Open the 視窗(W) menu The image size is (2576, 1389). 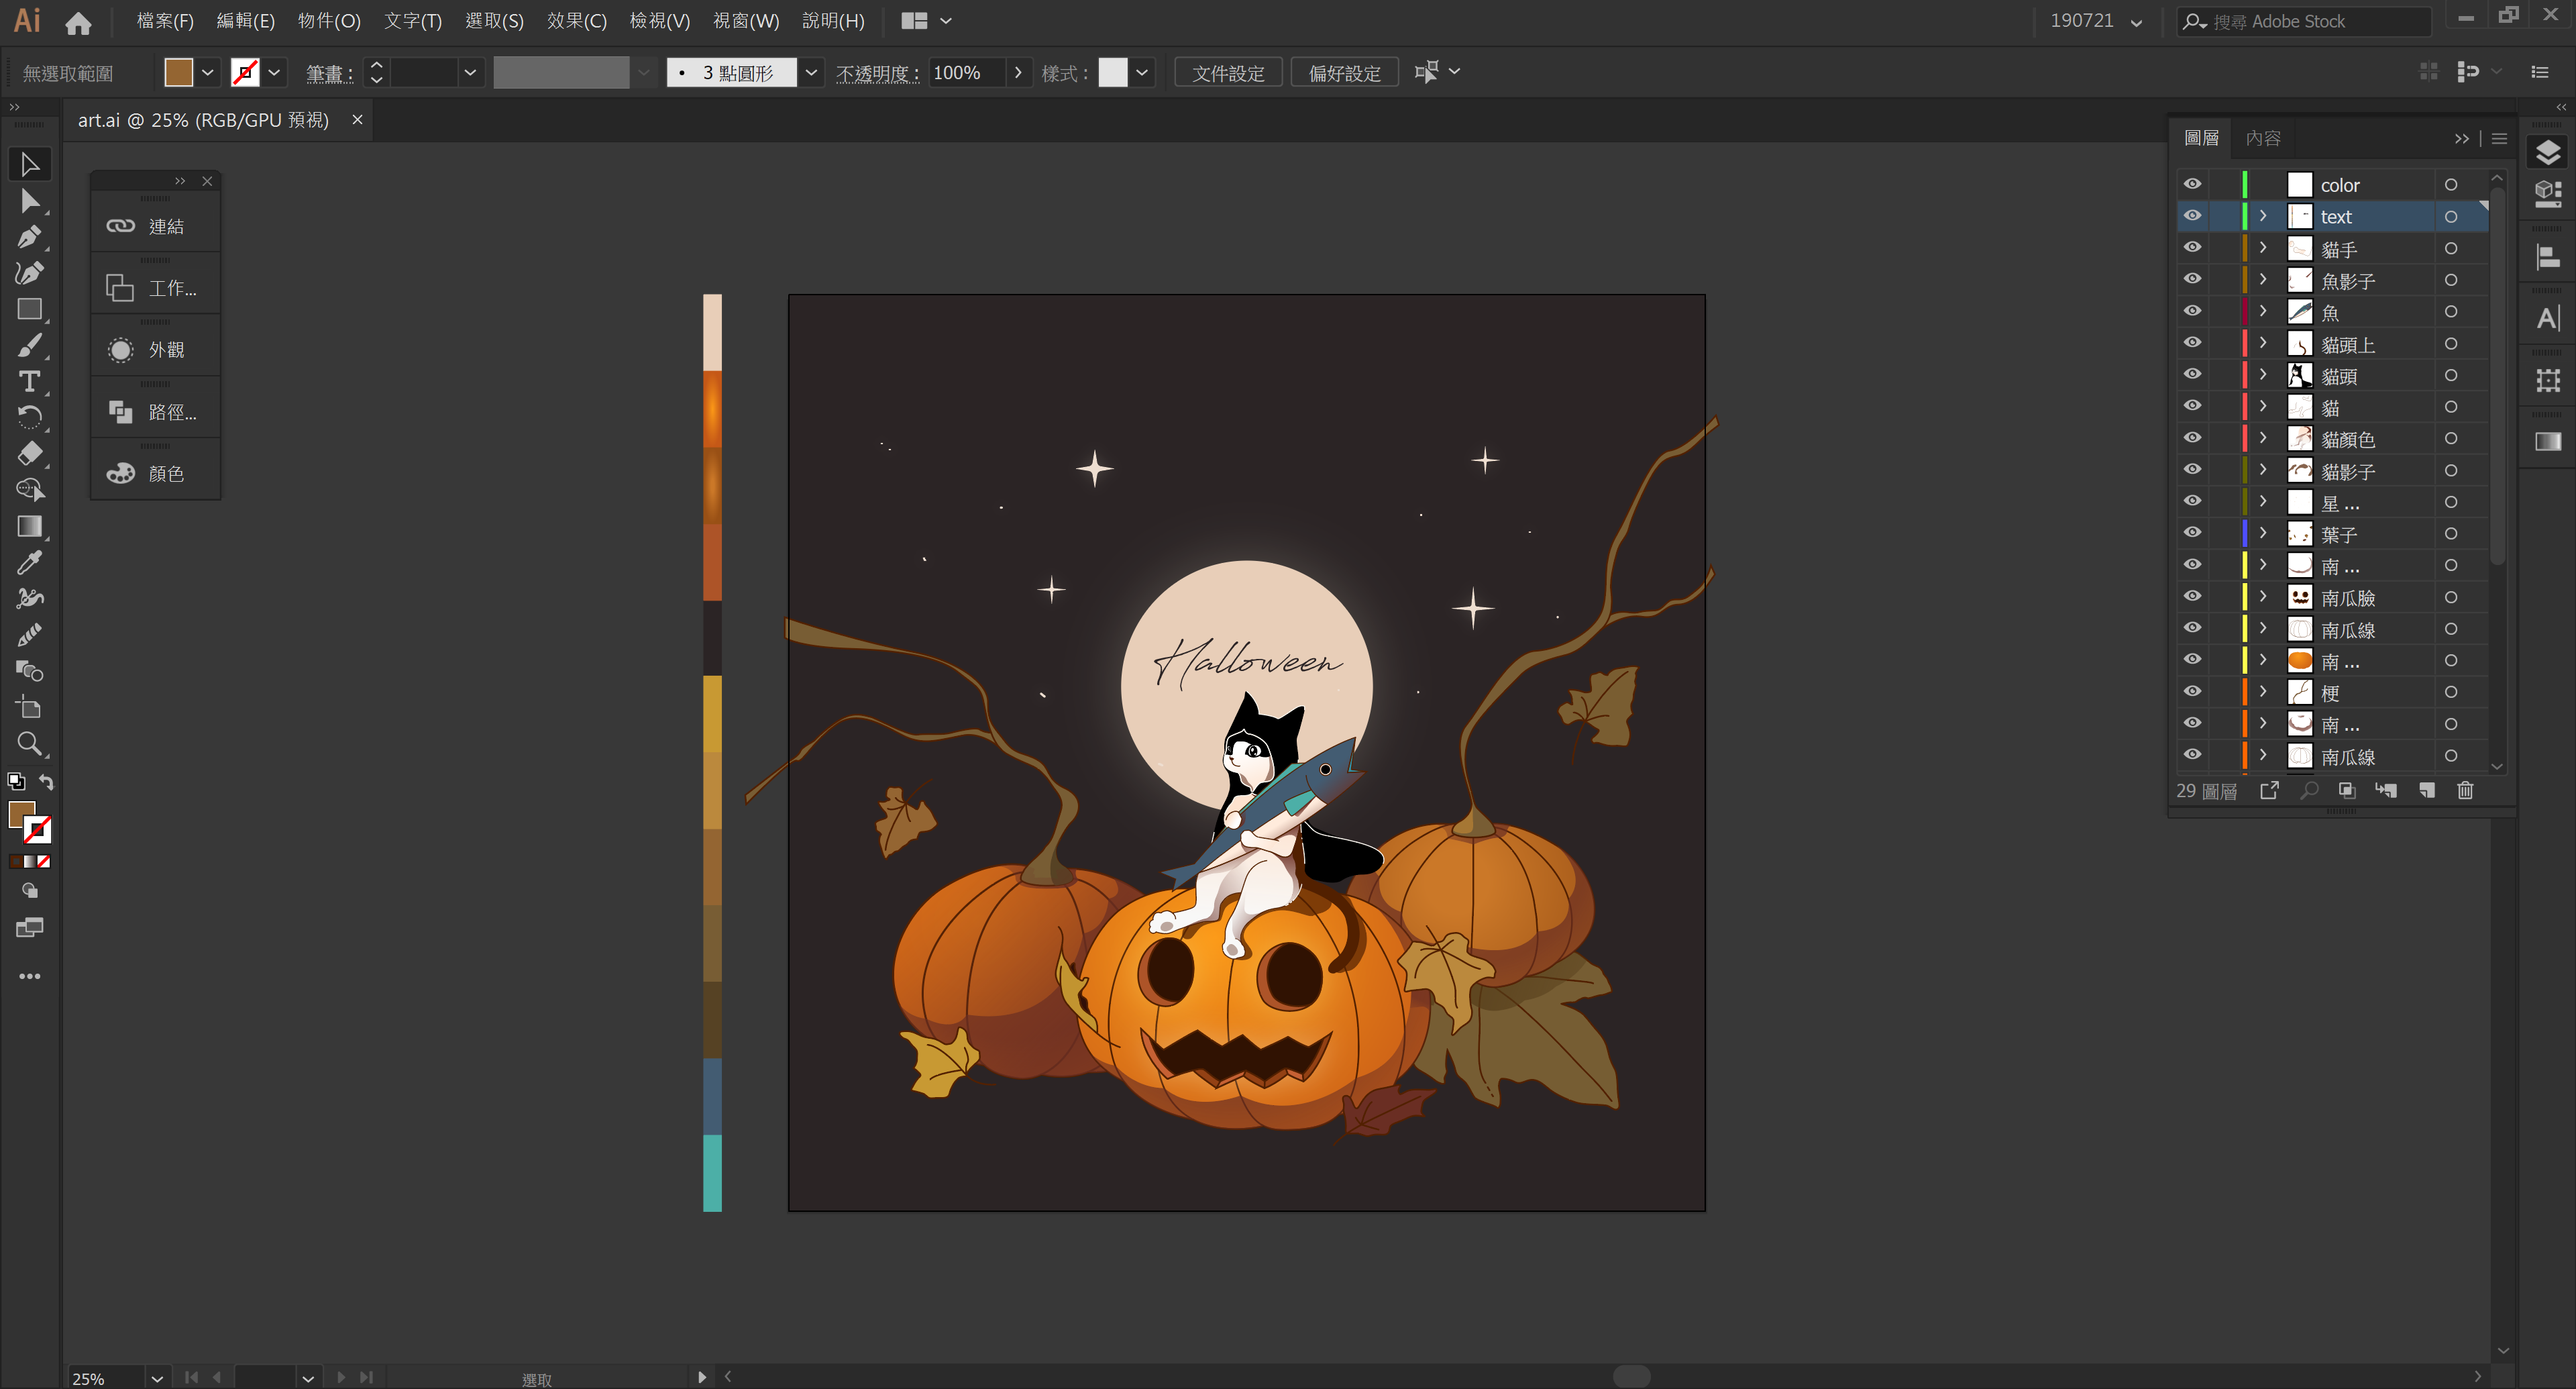pyautogui.click(x=745, y=21)
